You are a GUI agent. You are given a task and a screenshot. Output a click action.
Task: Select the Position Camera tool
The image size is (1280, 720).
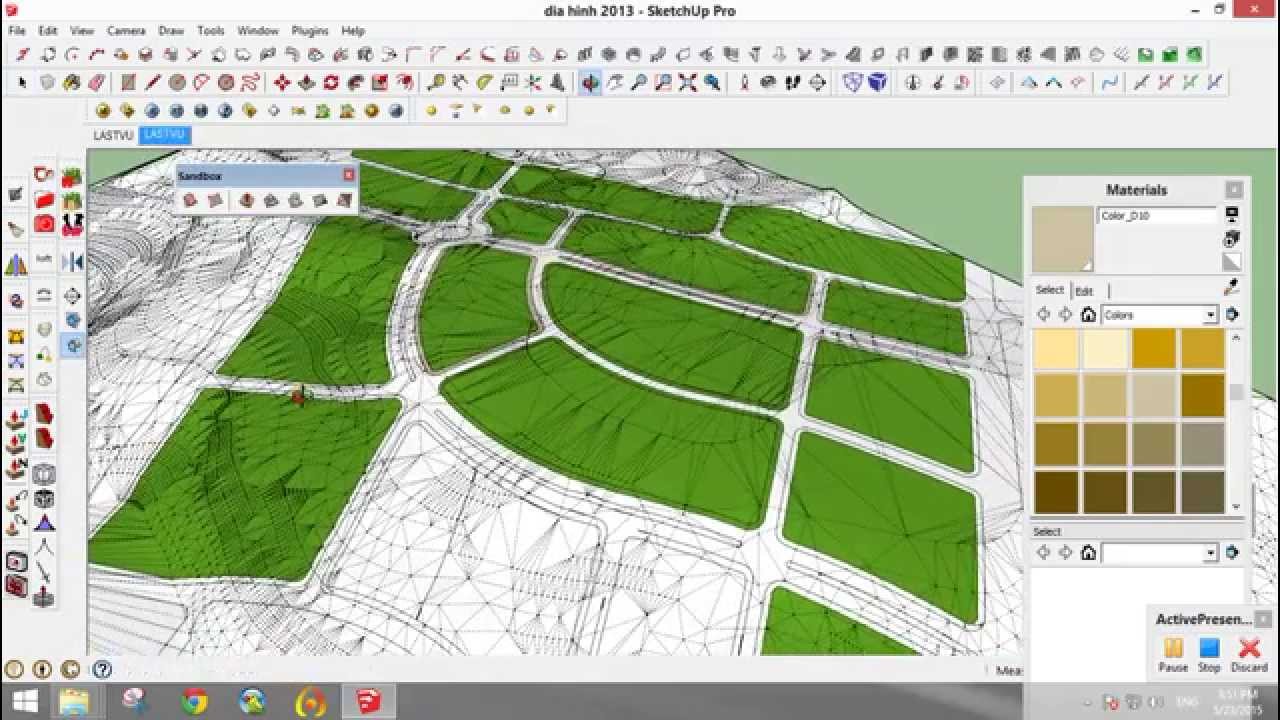tap(744, 83)
